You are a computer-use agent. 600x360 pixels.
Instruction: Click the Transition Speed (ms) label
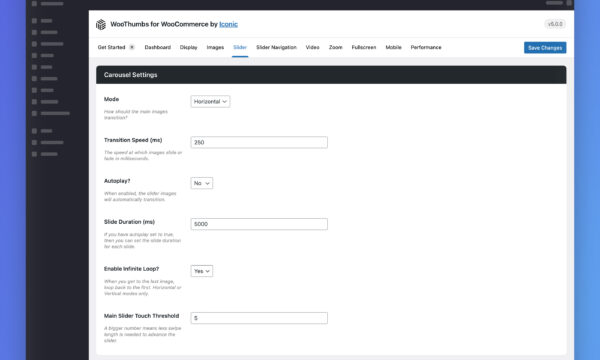click(x=133, y=140)
